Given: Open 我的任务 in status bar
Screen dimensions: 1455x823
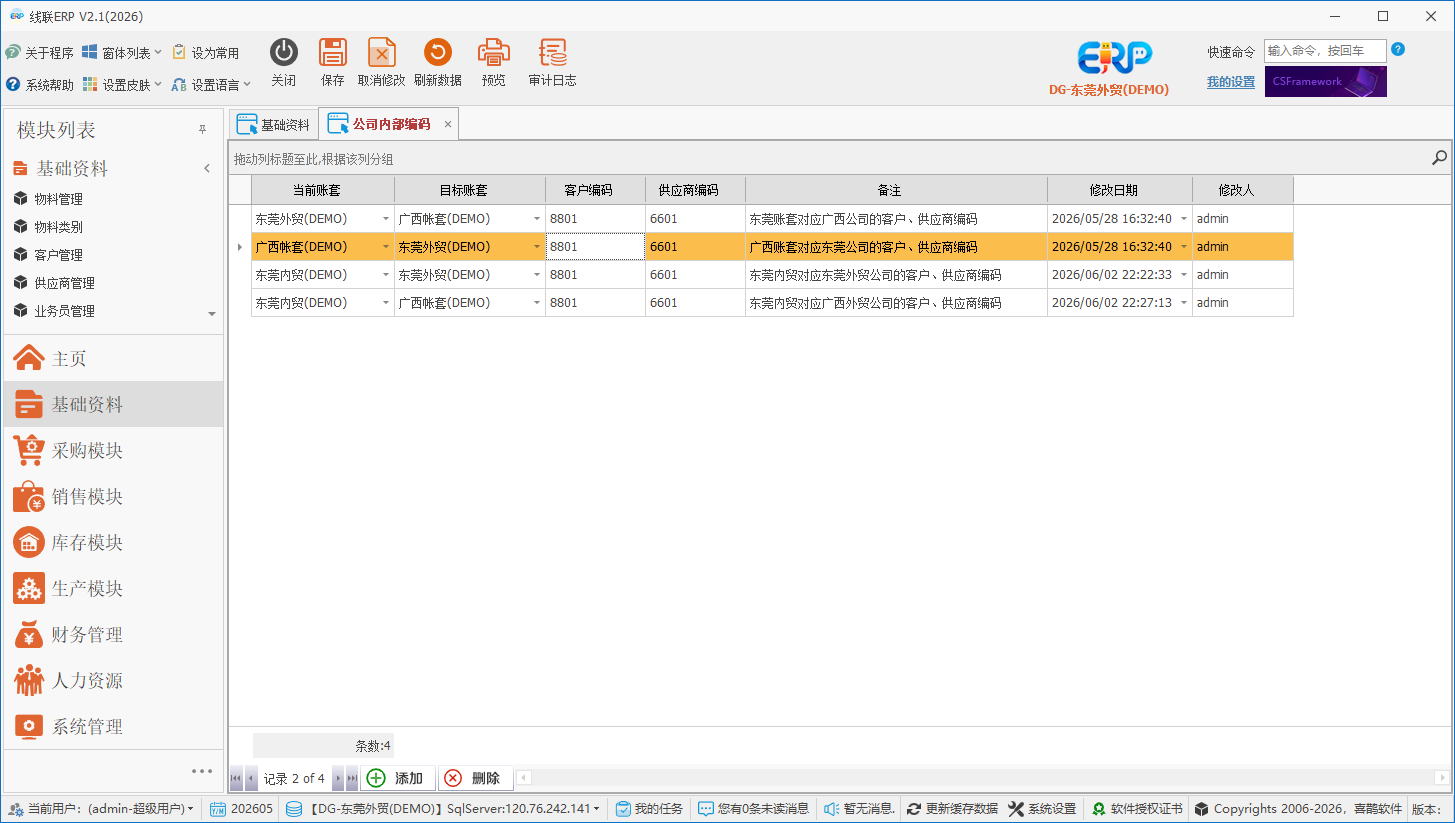Looking at the screenshot, I should (x=649, y=809).
